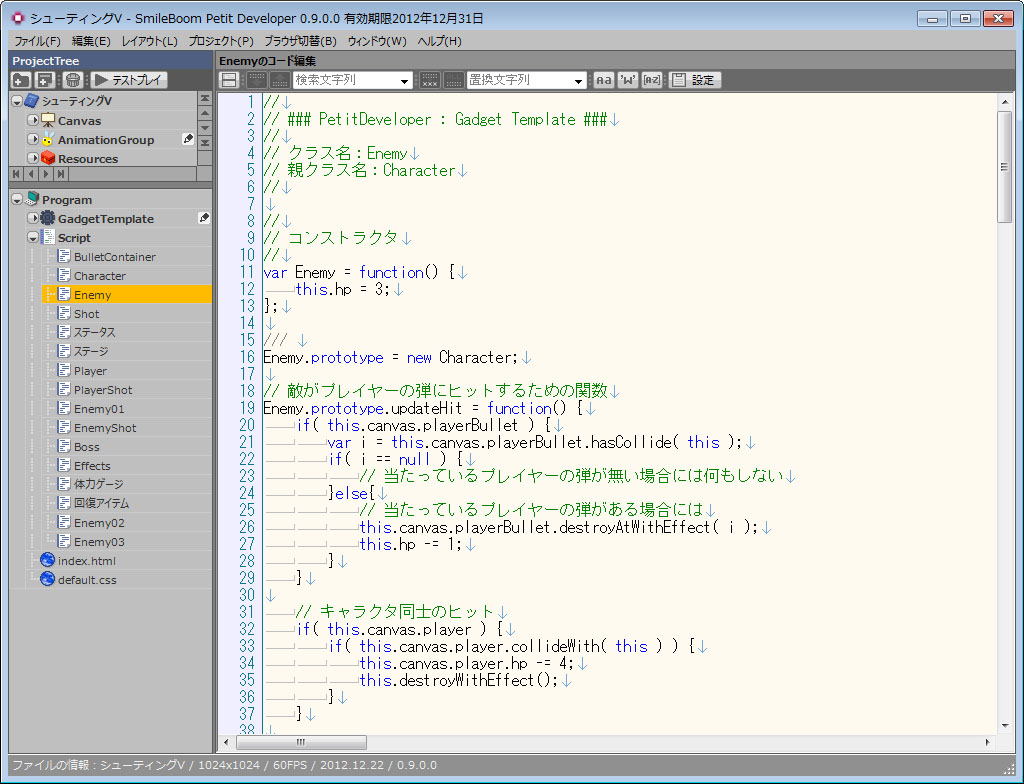Expand the Canvas tree node
This screenshot has width=1024, height=784.
pos(33,120)
